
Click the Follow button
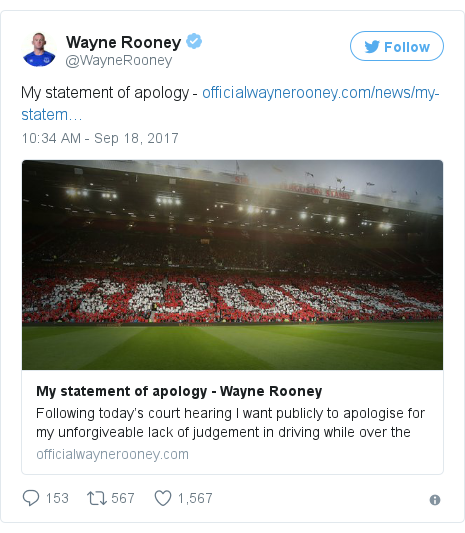pyautogui.click(x=397, y=46)
